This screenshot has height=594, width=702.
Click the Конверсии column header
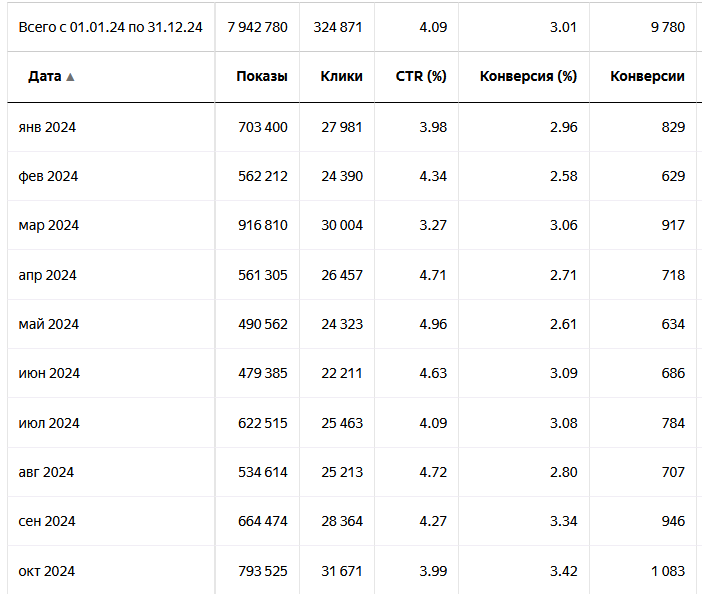[647, 76]
